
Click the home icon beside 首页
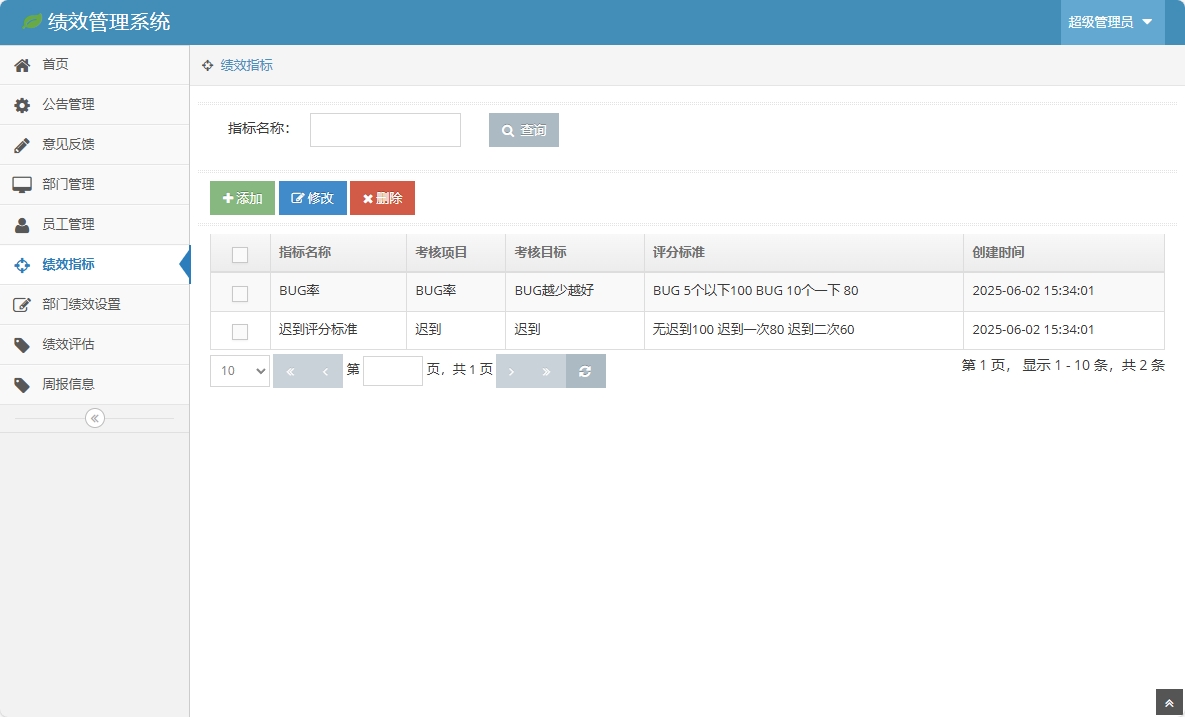pyautogui.click(x=22, y=65)
